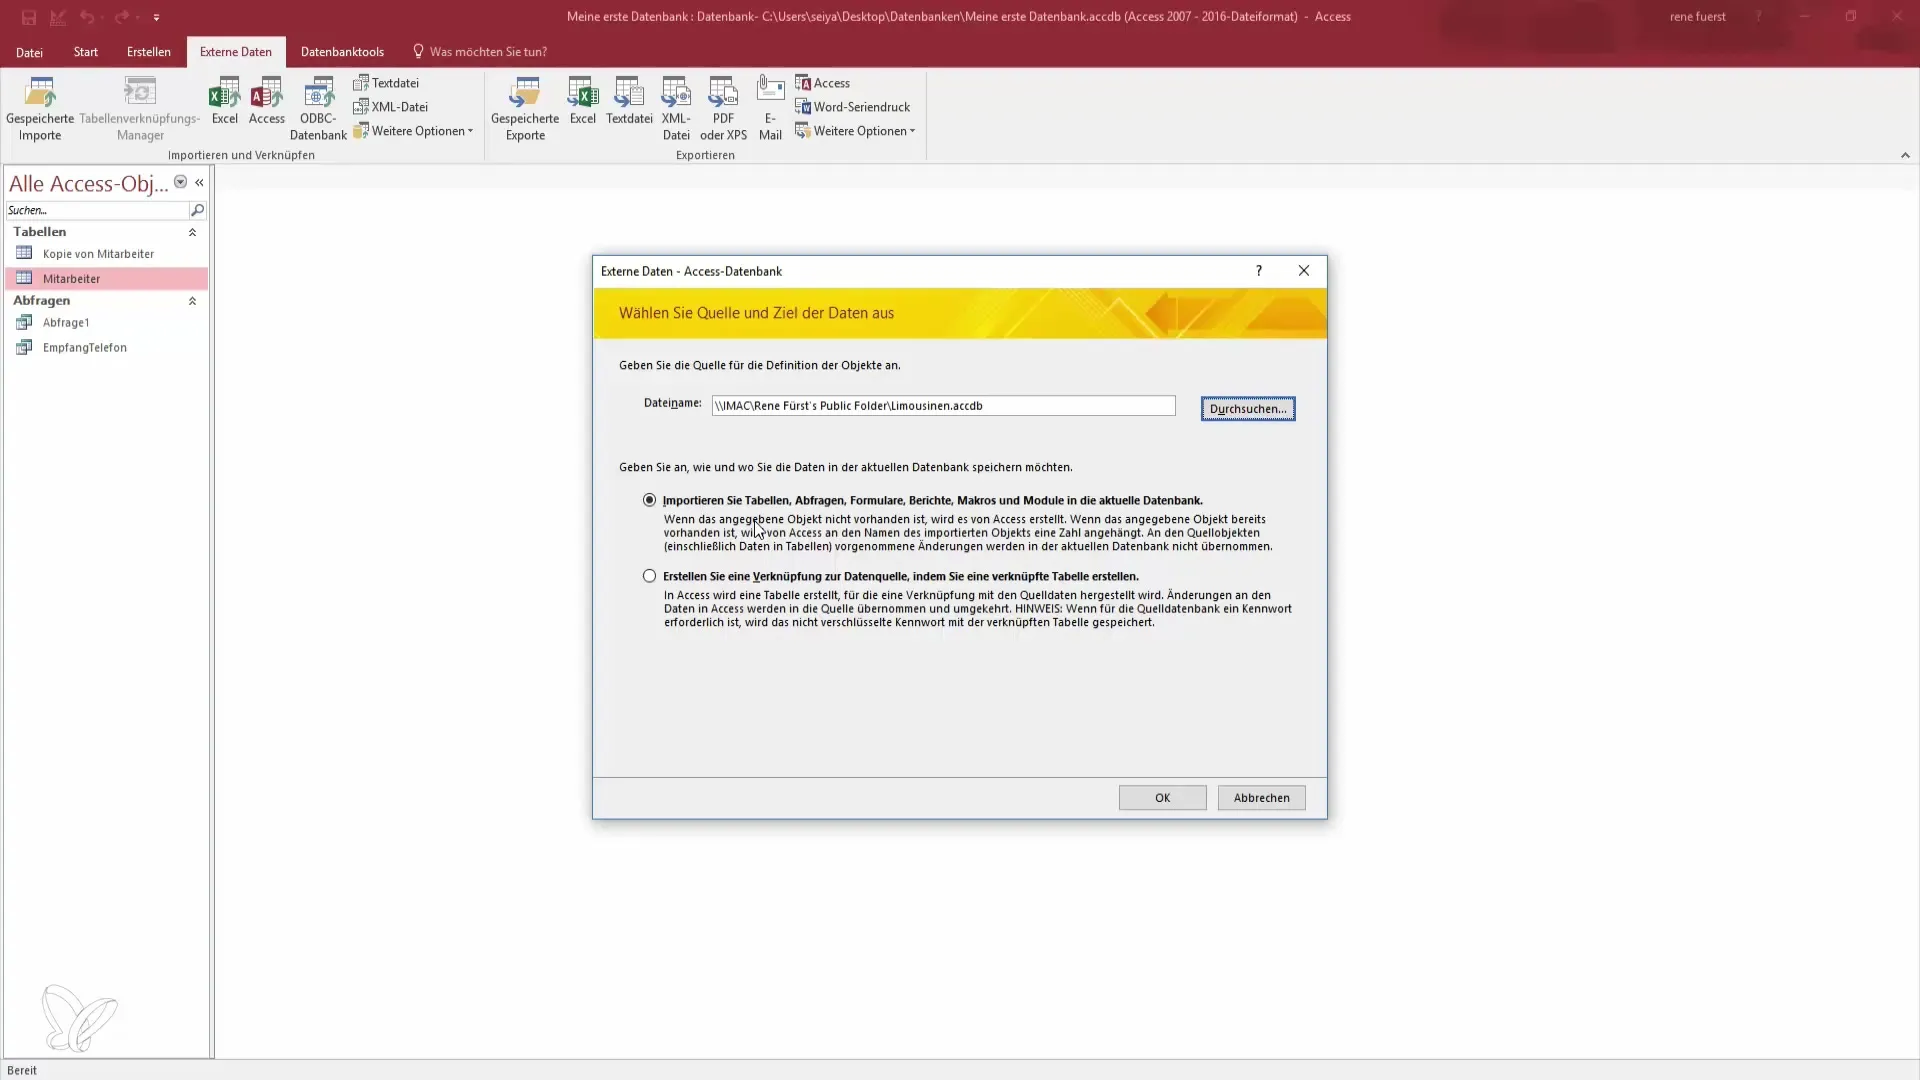Import a Textdatei

386,83
